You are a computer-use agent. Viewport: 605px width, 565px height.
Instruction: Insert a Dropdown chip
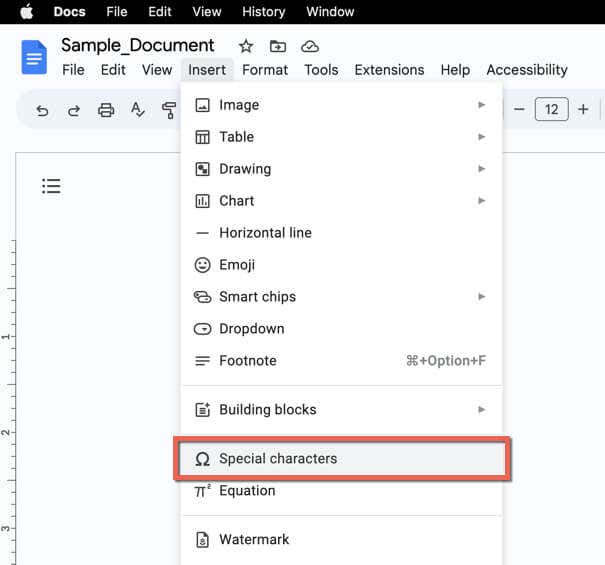pos(341,328)
